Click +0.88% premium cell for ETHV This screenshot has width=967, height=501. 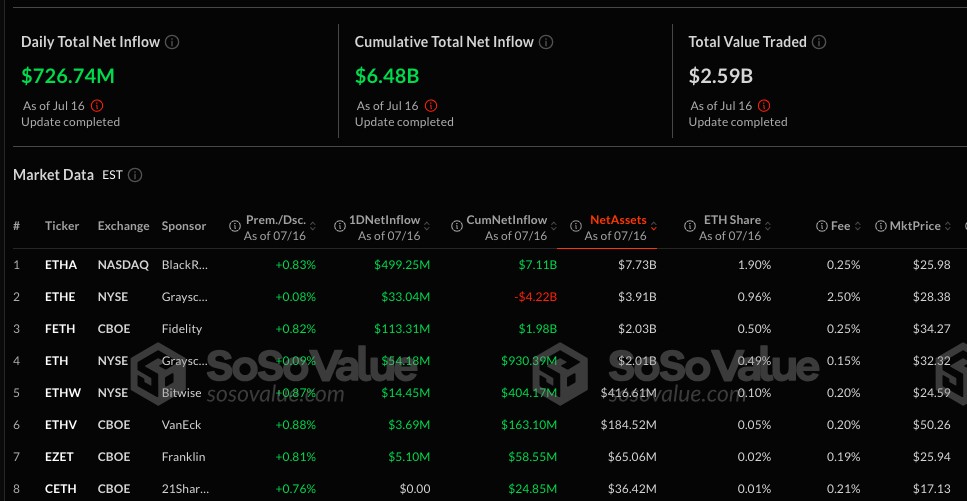pos(295,425)
